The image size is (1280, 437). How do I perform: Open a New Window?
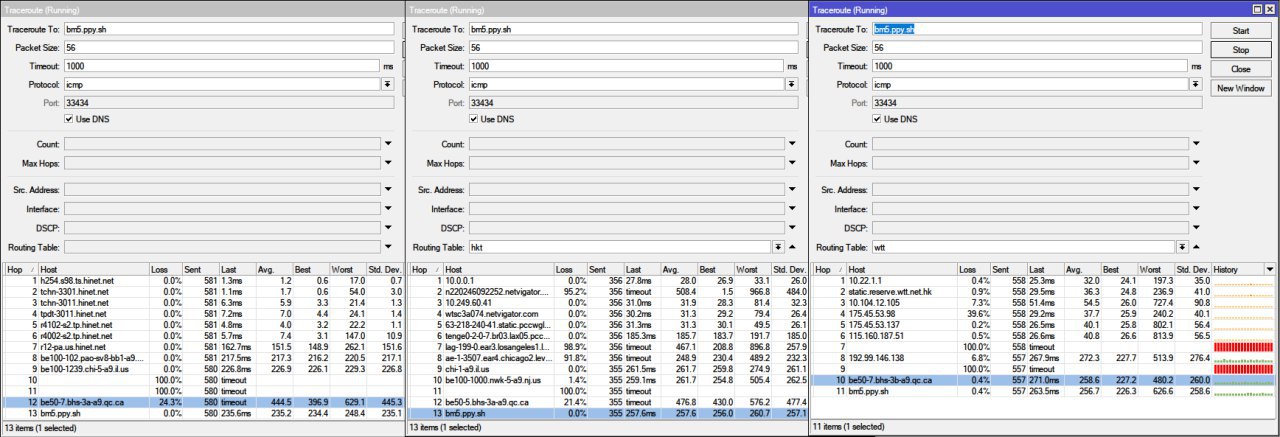pyautogui.click(x=1241, y=88)
